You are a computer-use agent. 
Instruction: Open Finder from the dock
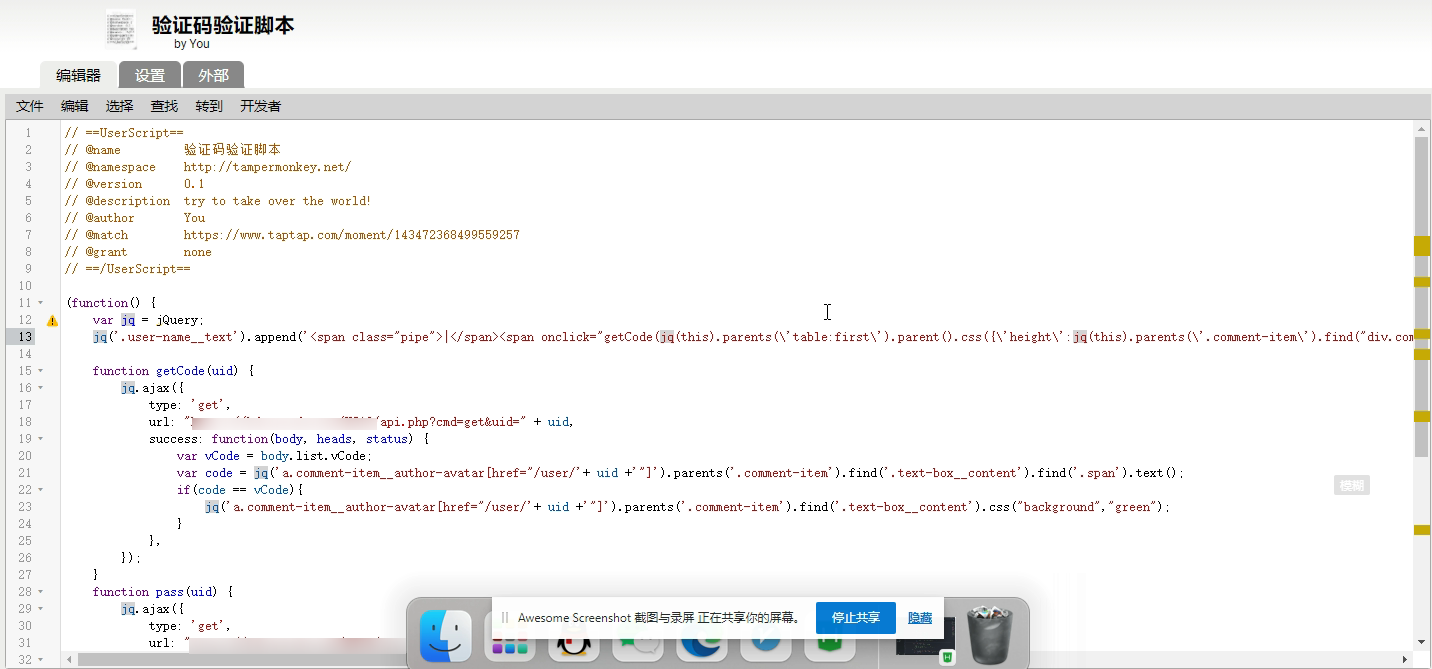pos(446,636)
